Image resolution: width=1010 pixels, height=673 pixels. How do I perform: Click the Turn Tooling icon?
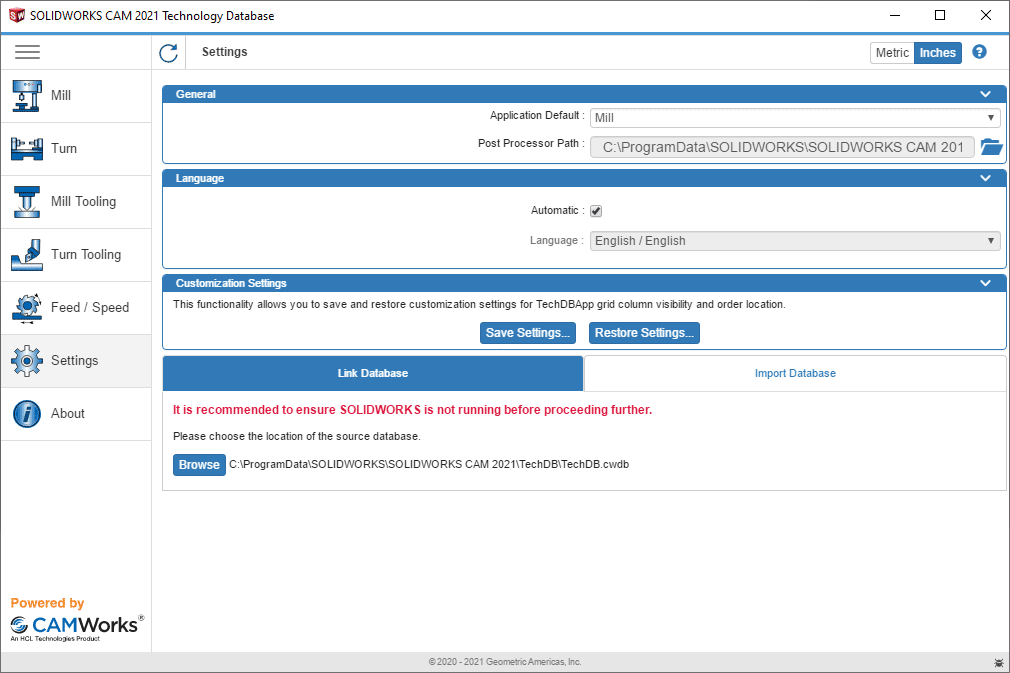[26, 255]
